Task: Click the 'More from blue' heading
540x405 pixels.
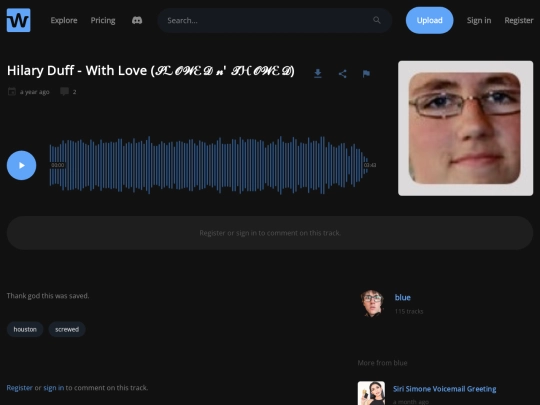Action: point(382,363)
